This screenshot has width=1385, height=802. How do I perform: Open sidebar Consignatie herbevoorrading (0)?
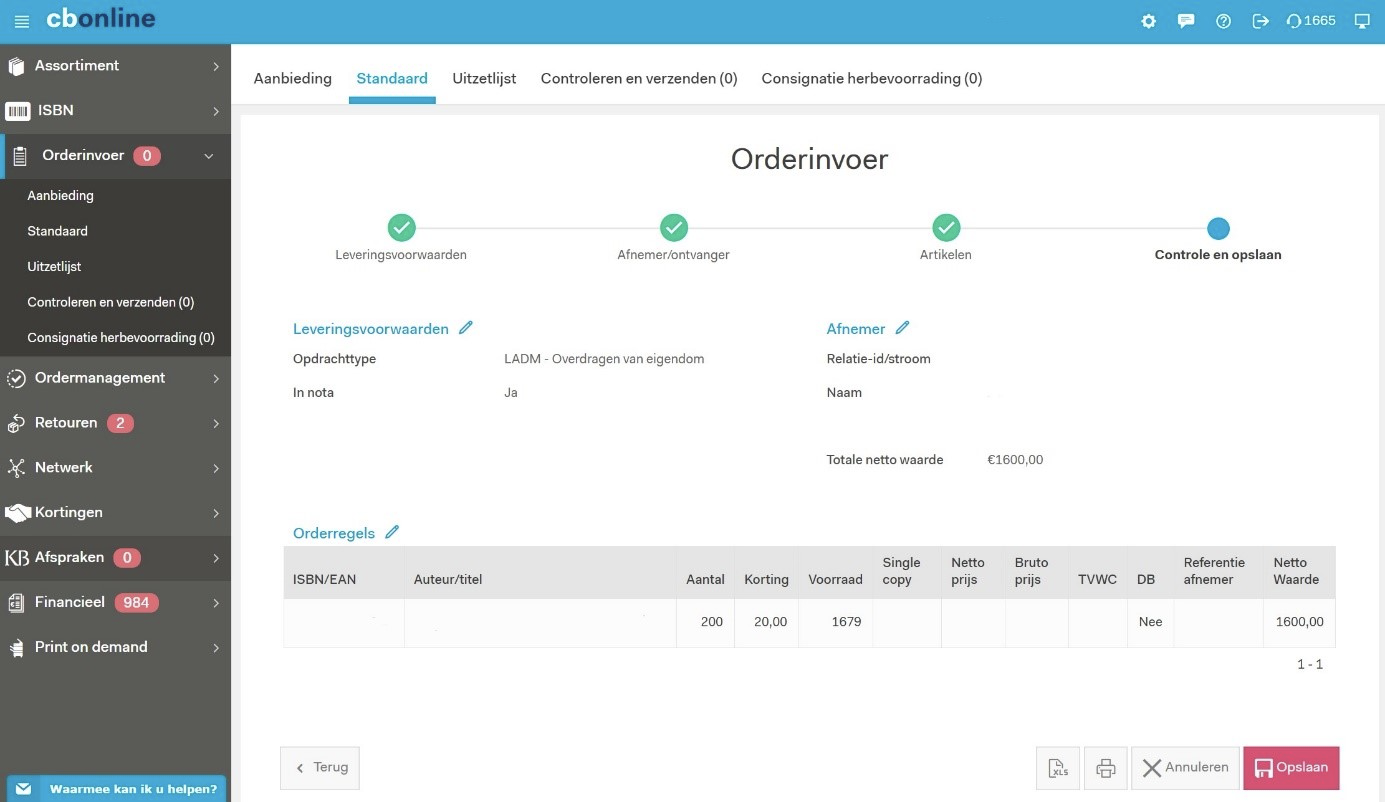coord(121,338)
